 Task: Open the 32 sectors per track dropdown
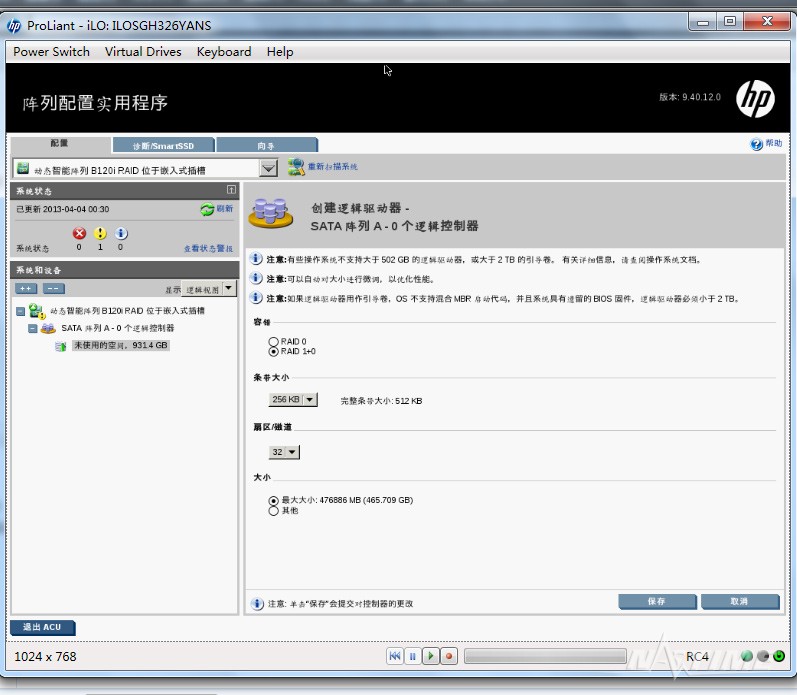pyautogui.click(x=284, y=452)
